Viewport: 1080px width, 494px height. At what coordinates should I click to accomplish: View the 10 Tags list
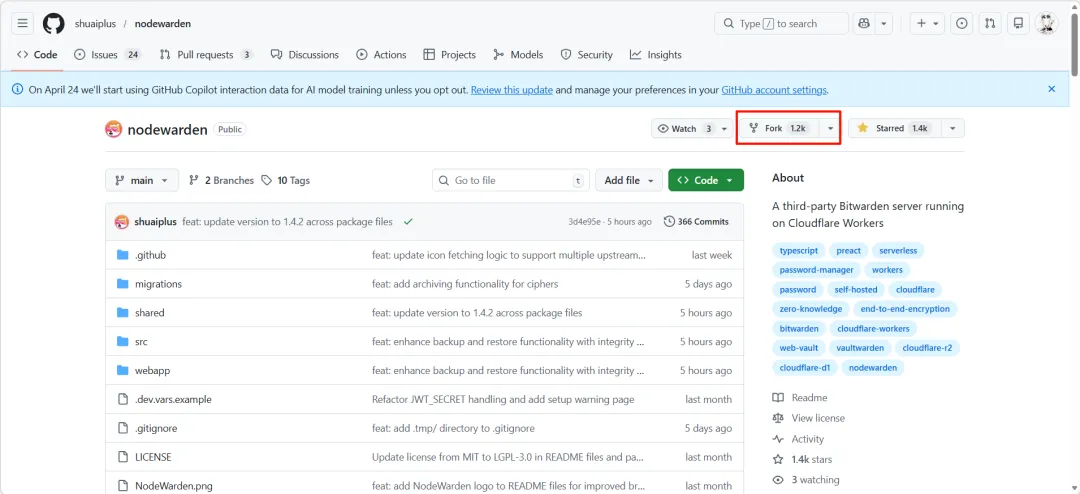286,181
